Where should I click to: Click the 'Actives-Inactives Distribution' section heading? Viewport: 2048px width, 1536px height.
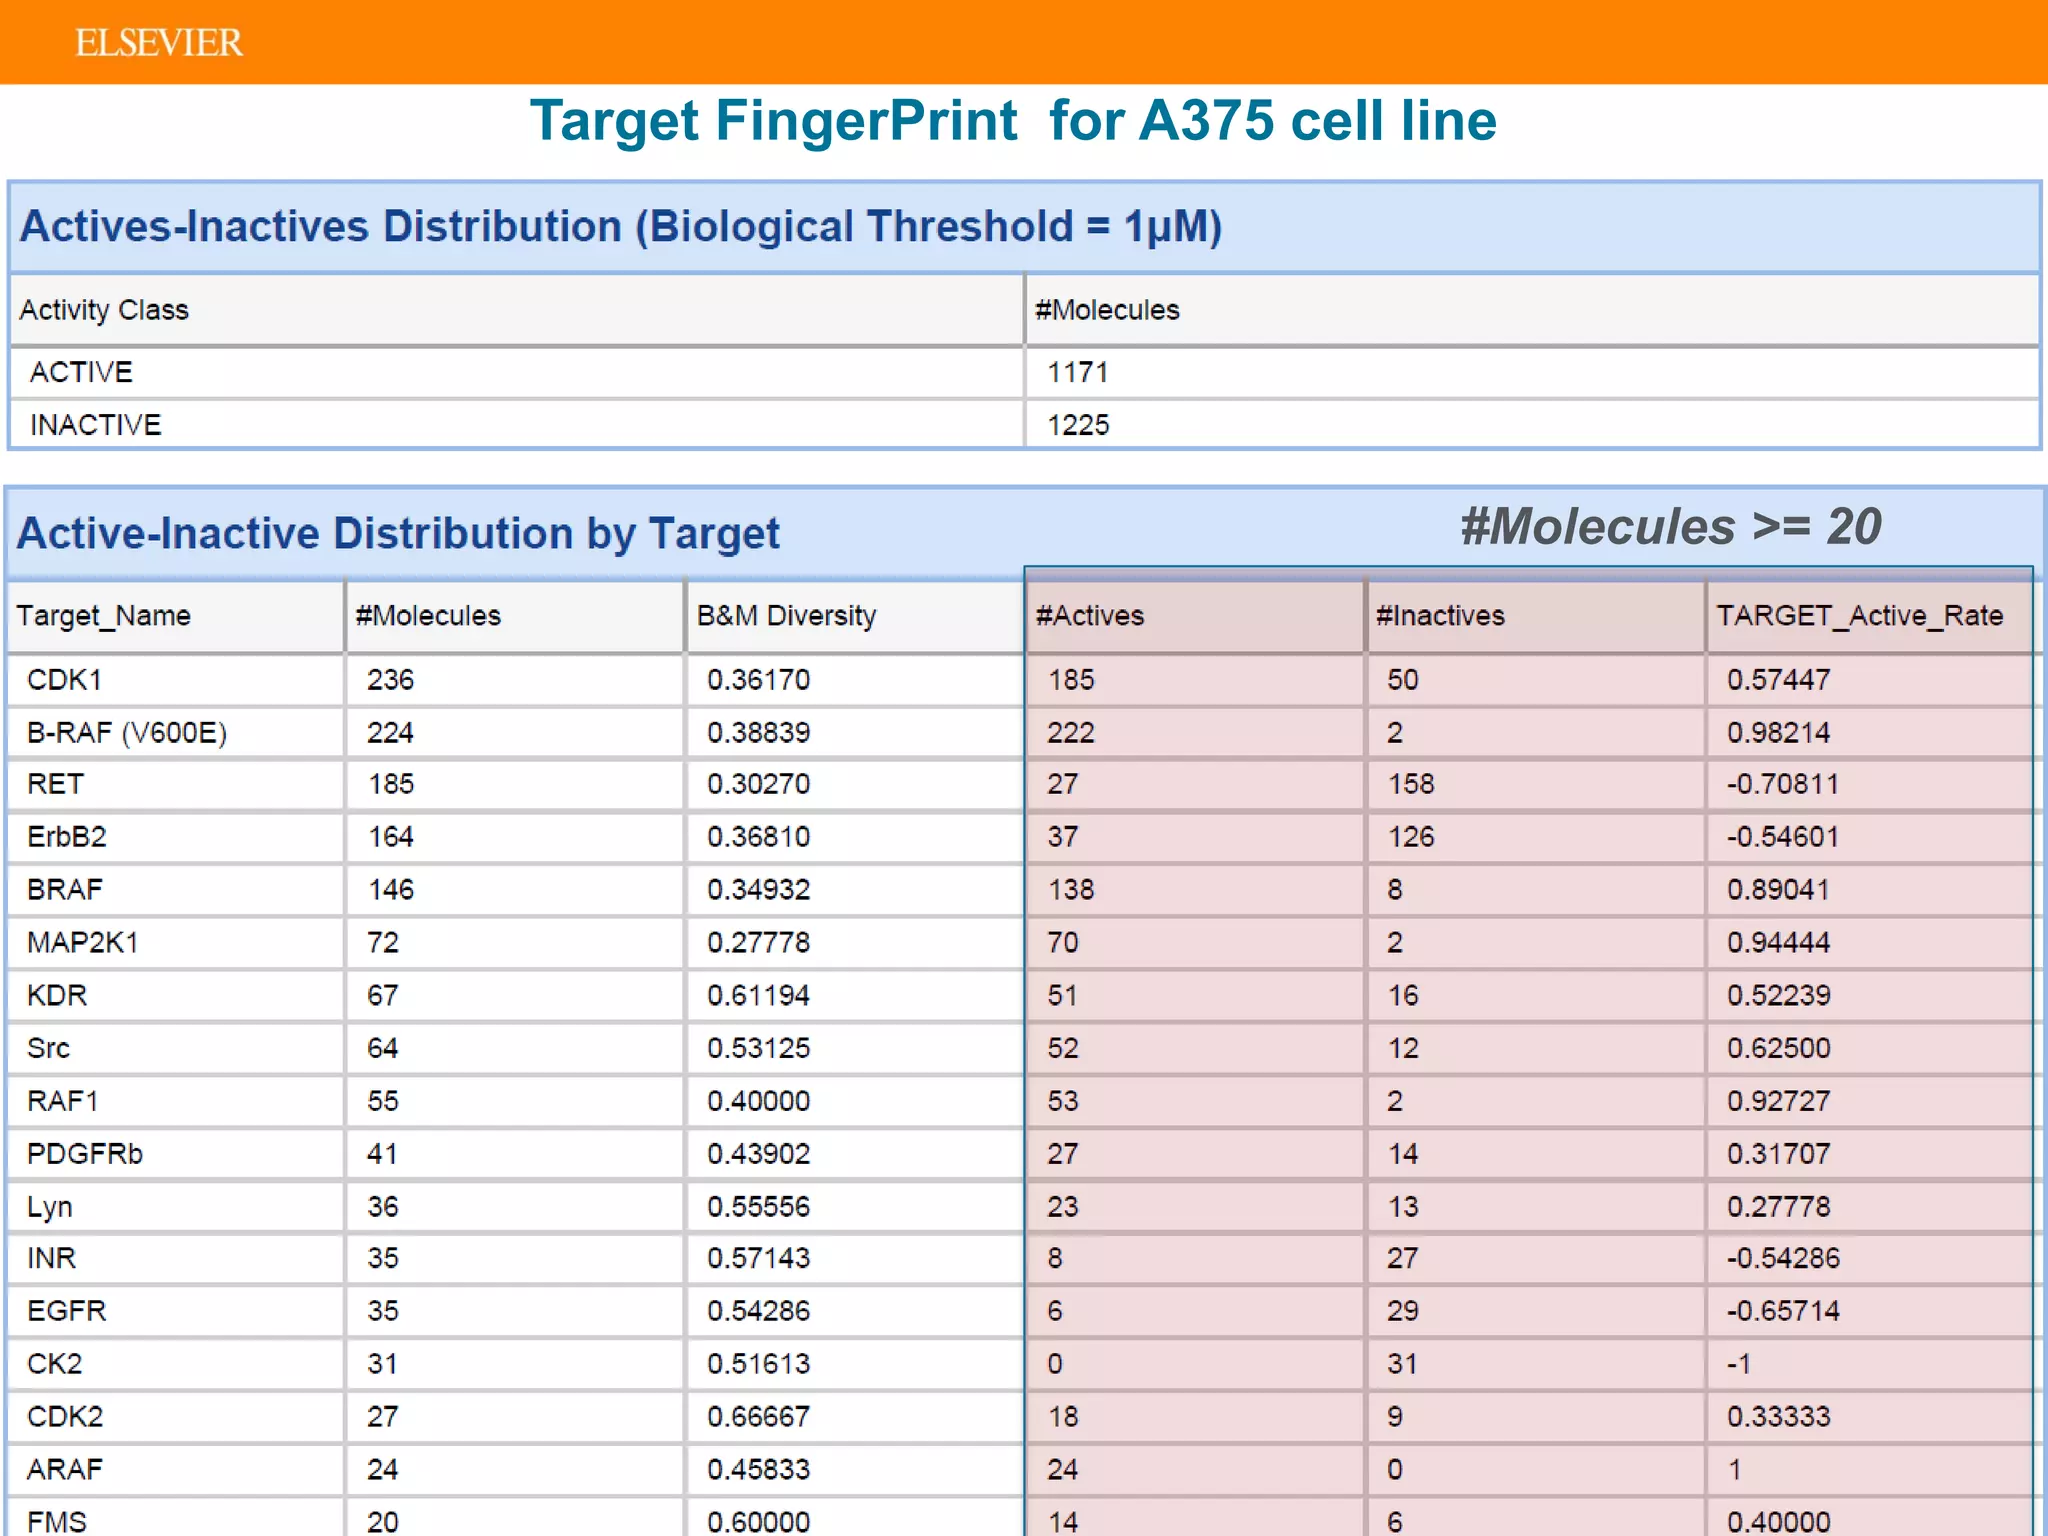621,226
